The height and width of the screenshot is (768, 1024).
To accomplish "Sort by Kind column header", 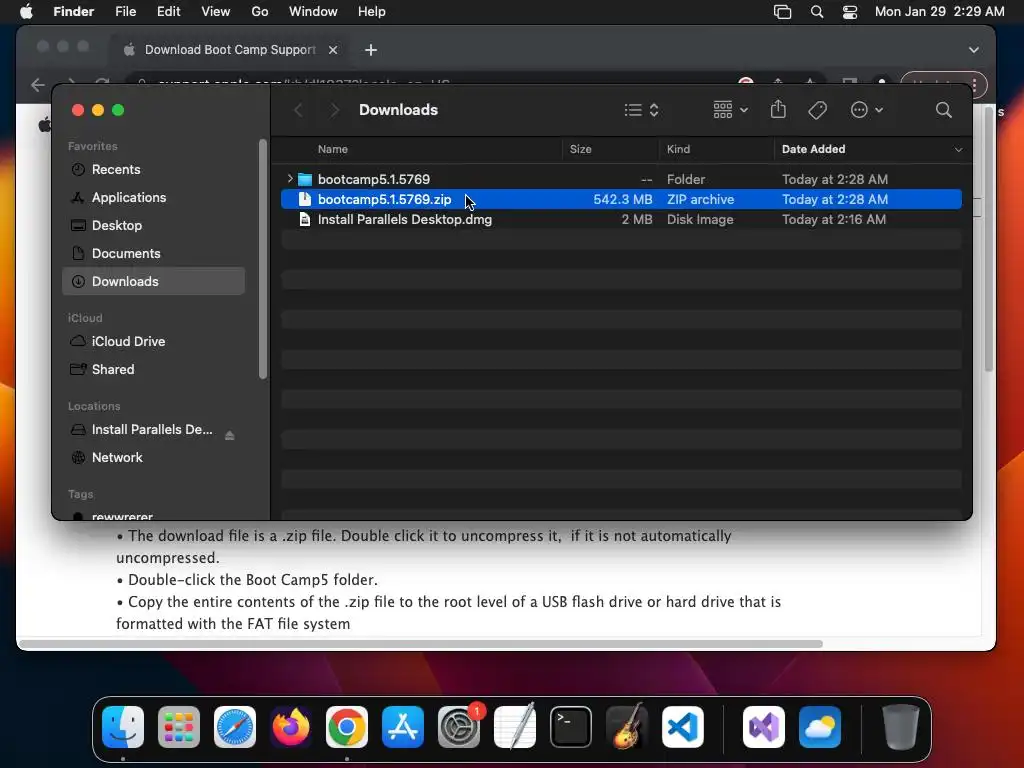I will pos(678,150).
